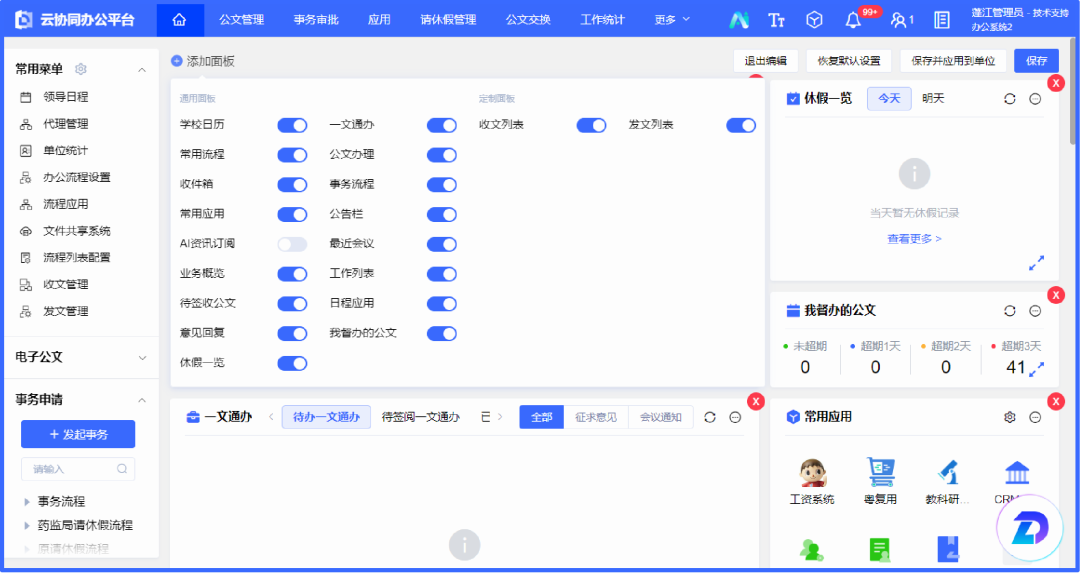Image resolution: width=1080 pixels, height=573 pixels.
Task: Click the floating ZD assistant logo
Action: [1030, 528]
